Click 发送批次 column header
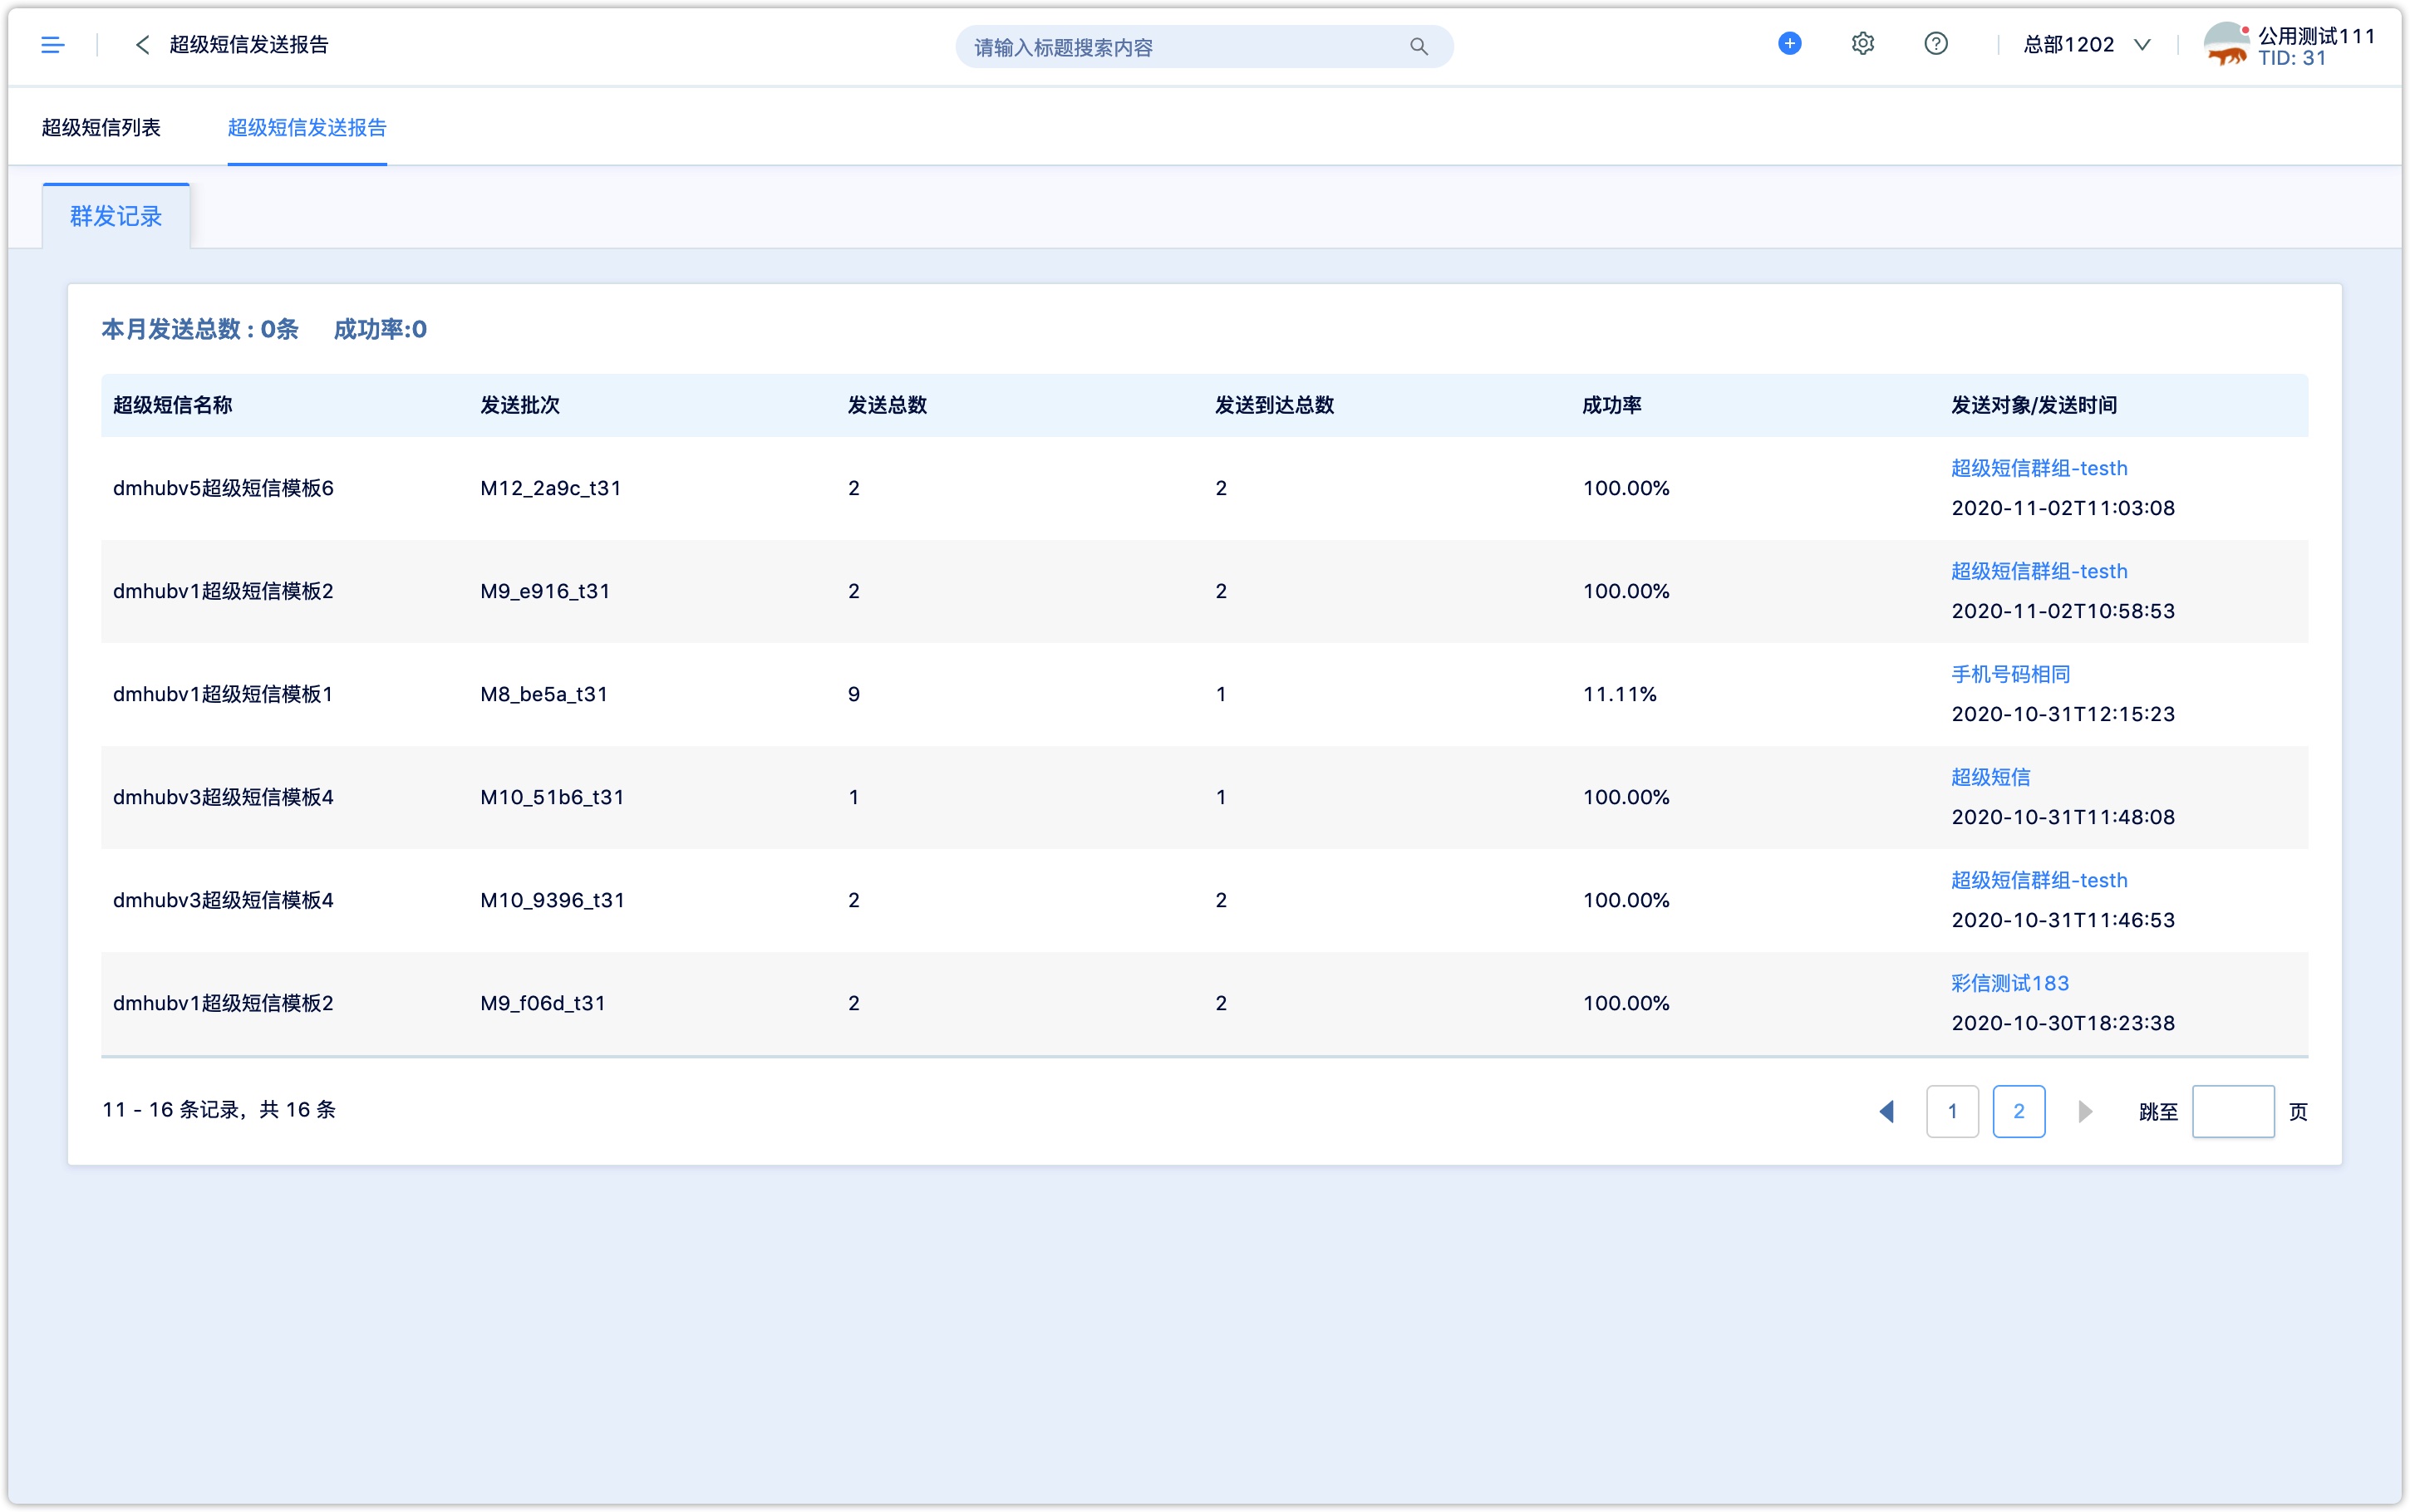 pyautogui.click(x=520, y=405)
